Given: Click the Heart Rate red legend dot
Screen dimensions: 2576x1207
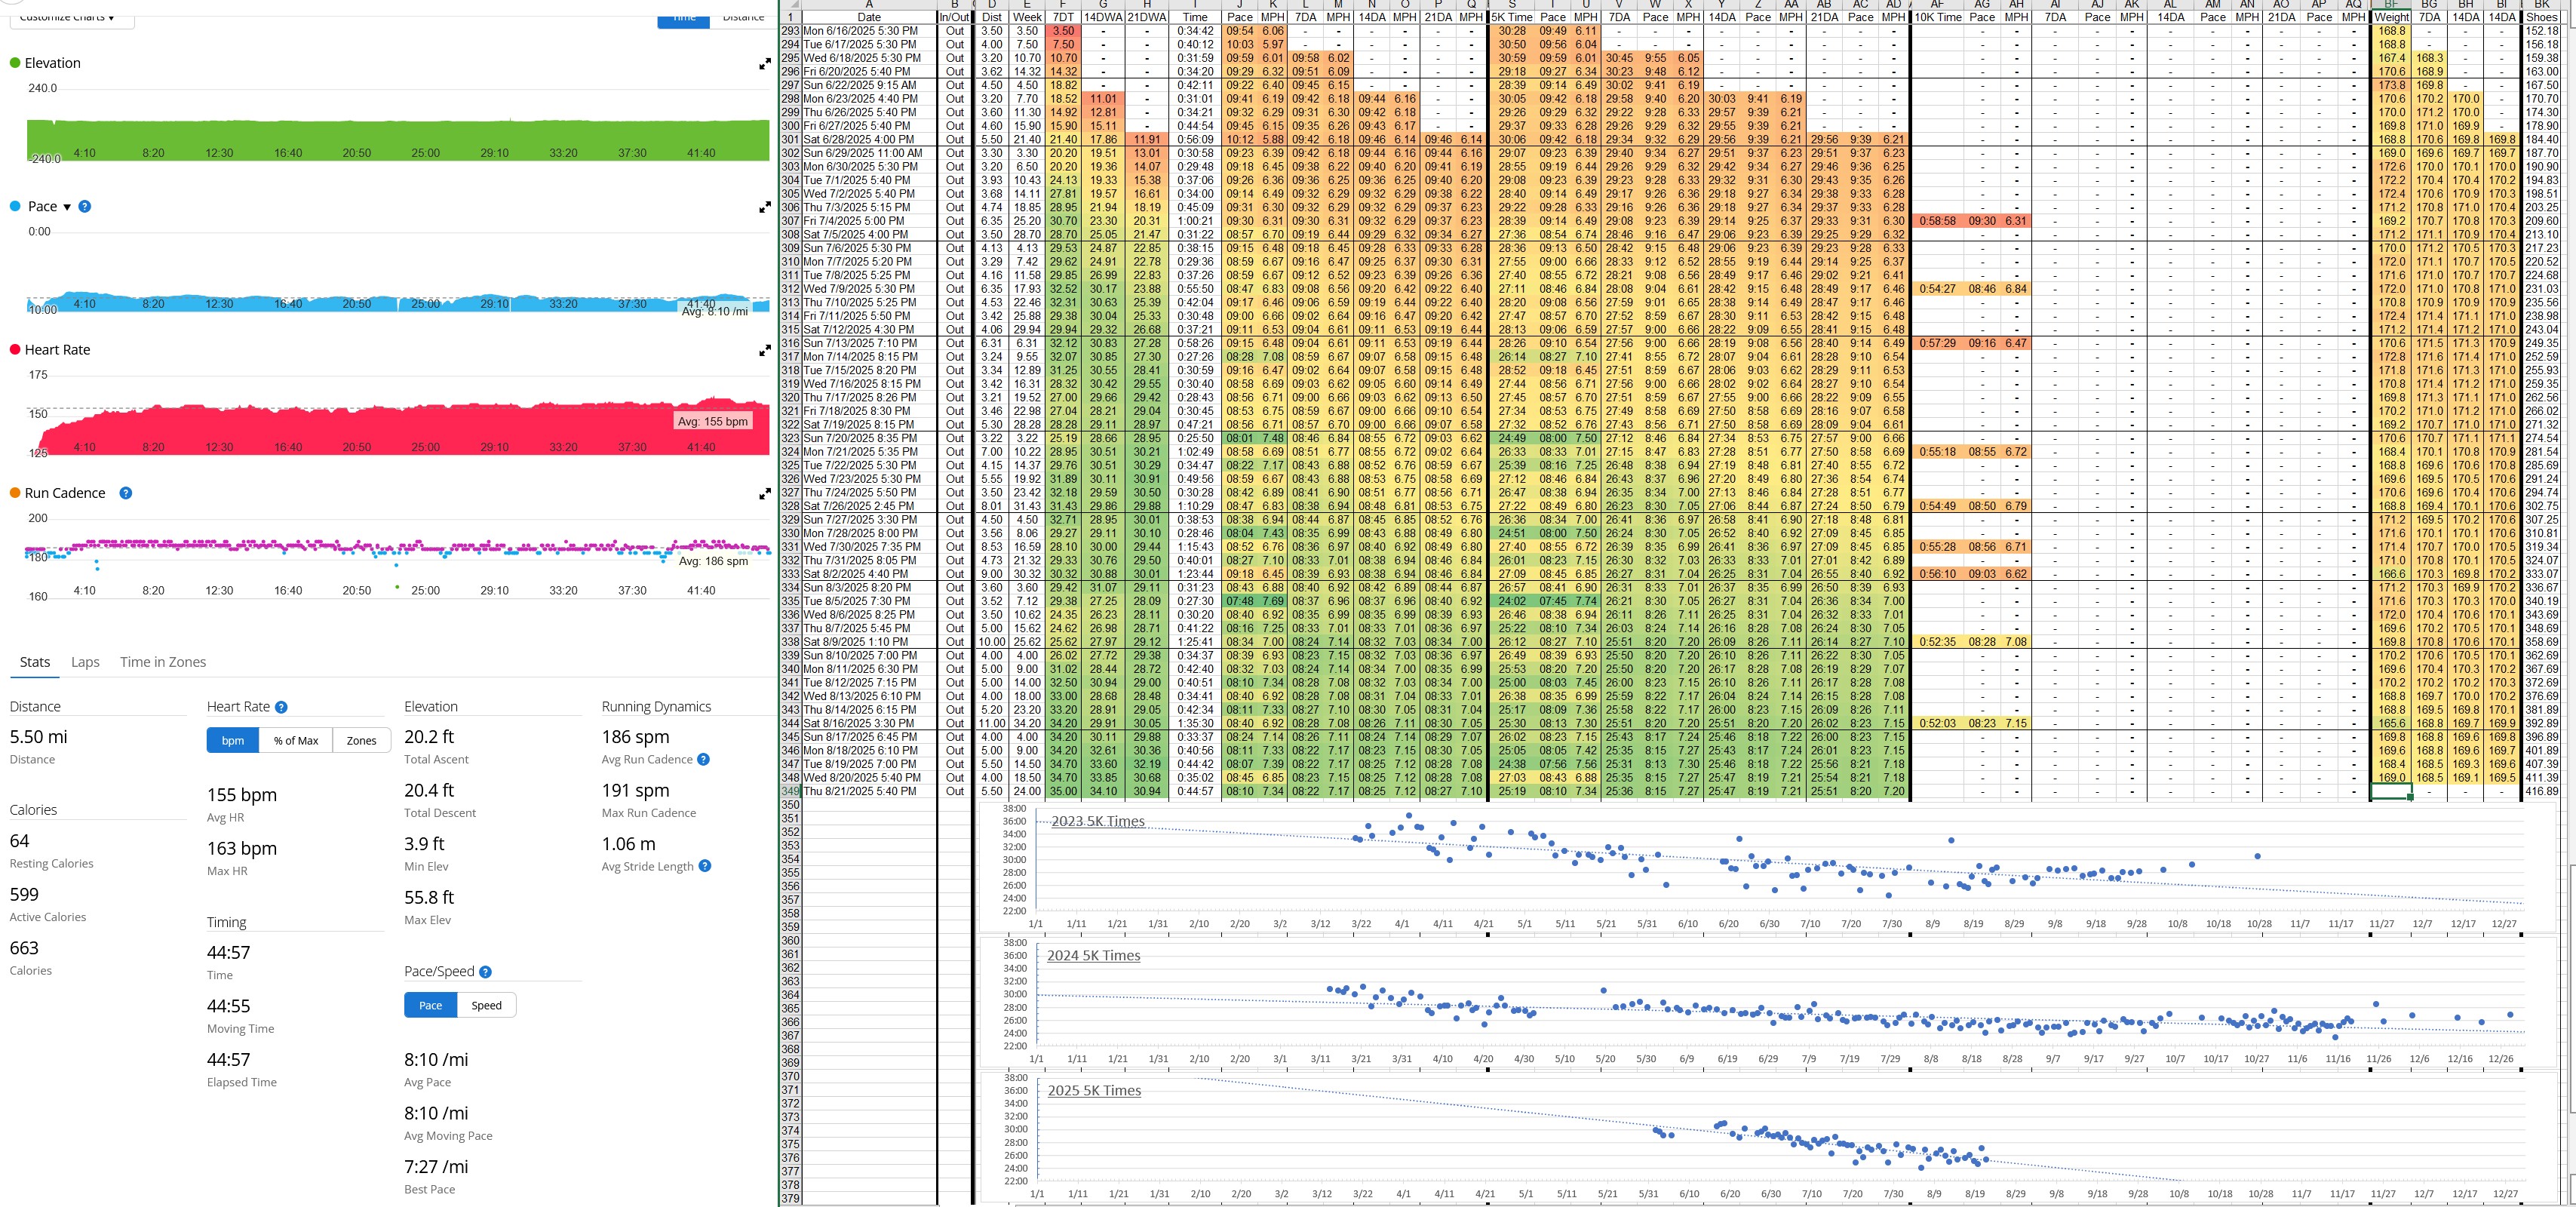Looking at the screenshot, I should coord(15,350).
